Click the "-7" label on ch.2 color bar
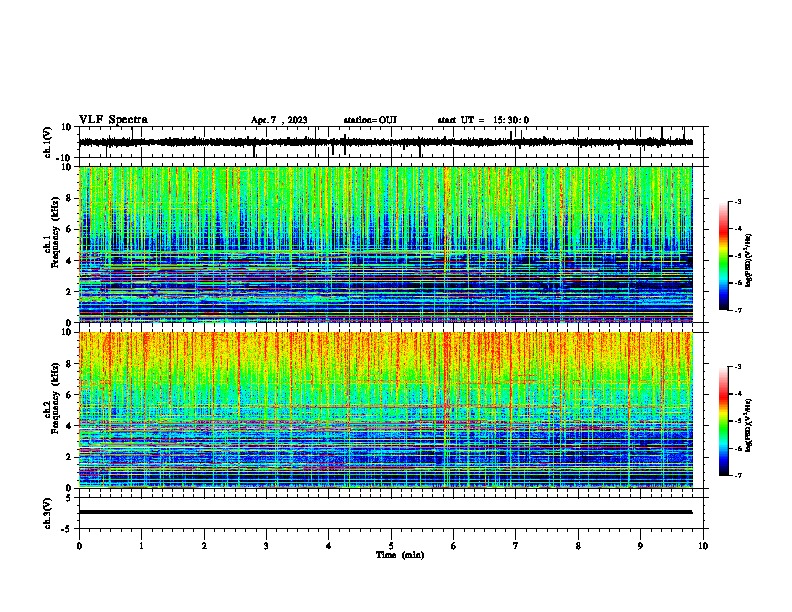This screenshot has width=792, height=612. [x=738, y=476]
